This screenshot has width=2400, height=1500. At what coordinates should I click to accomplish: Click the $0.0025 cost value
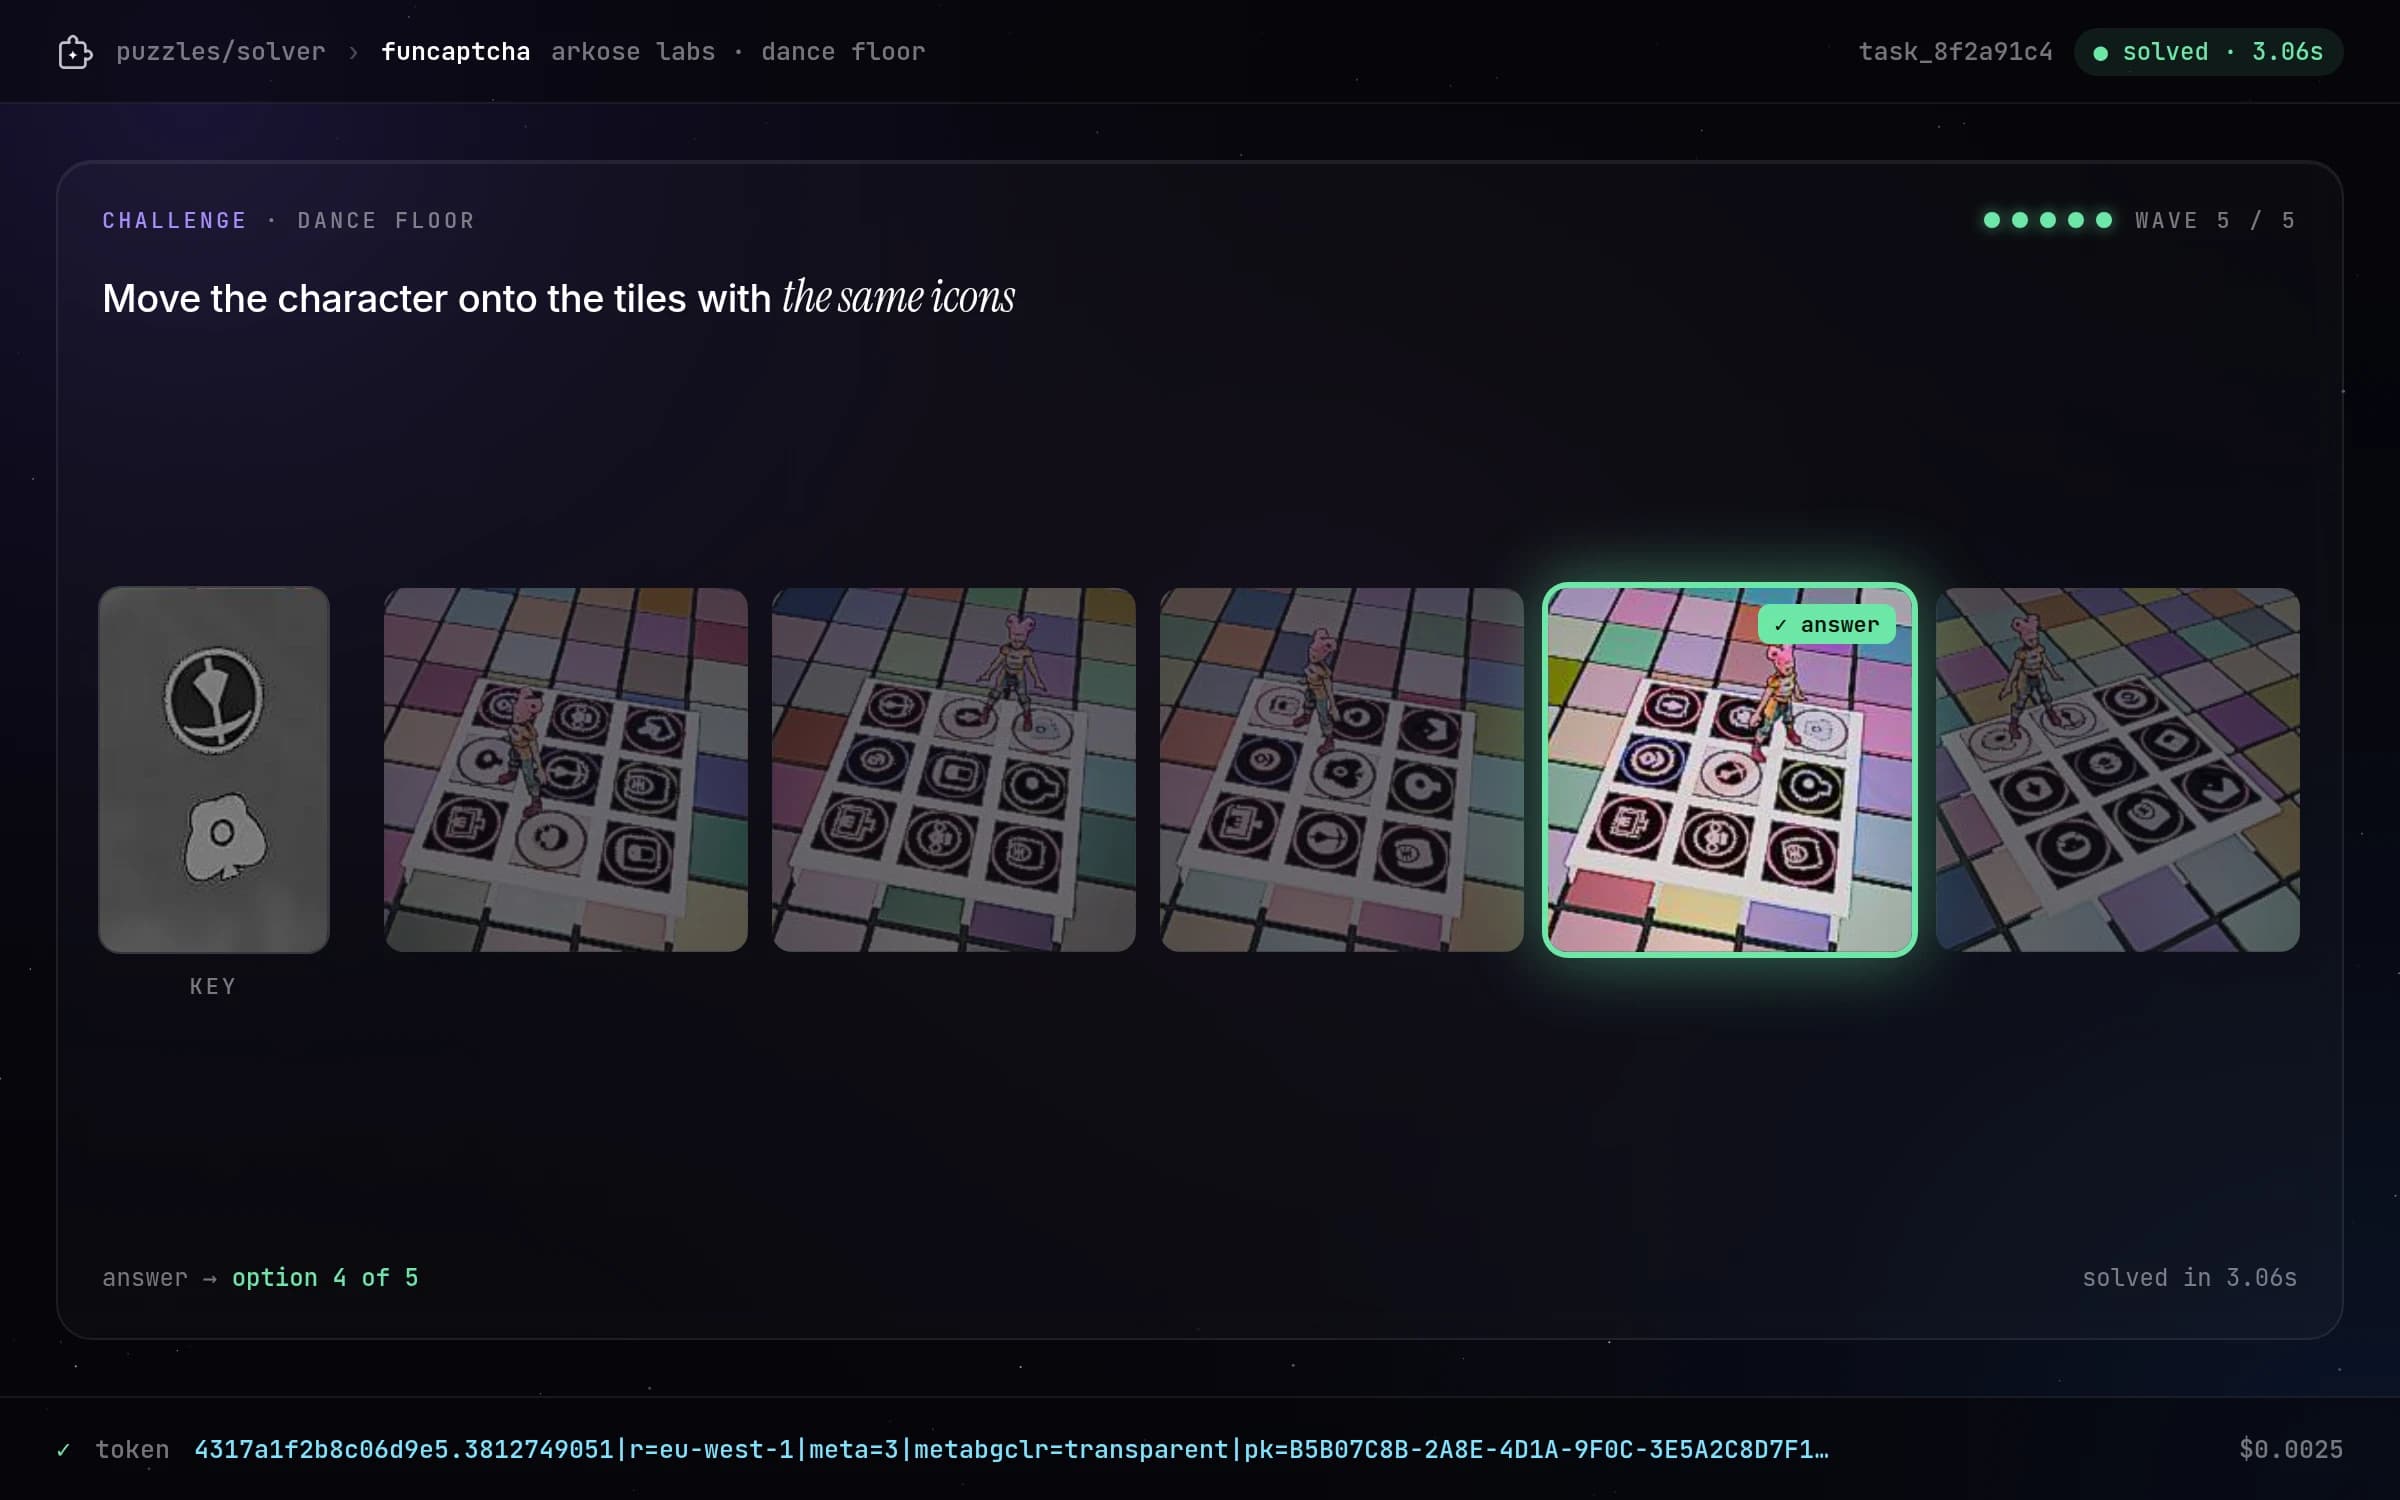(x=2291, y=1450)
